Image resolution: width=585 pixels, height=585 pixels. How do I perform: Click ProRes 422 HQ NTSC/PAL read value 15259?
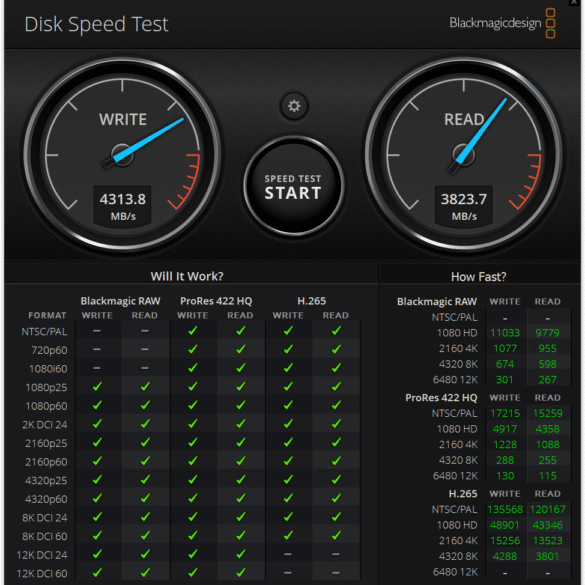tap(548, 413)
